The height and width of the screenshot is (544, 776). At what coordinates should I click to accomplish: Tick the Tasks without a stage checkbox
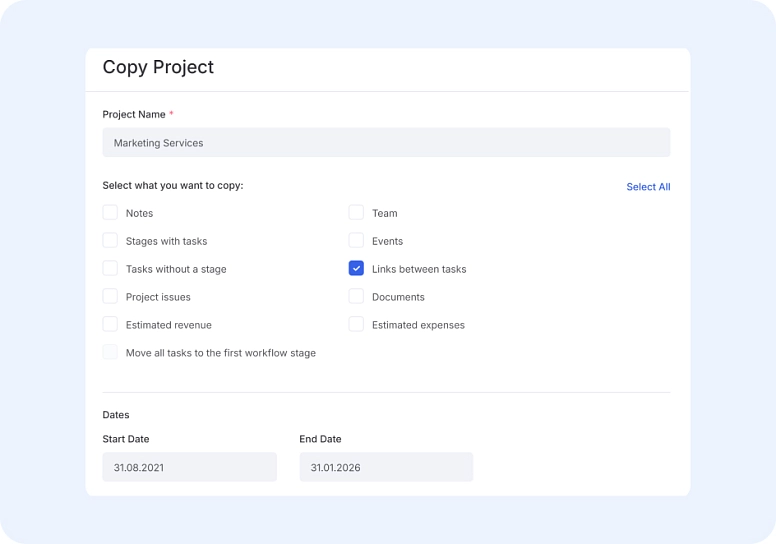click(x=110, y=269)
